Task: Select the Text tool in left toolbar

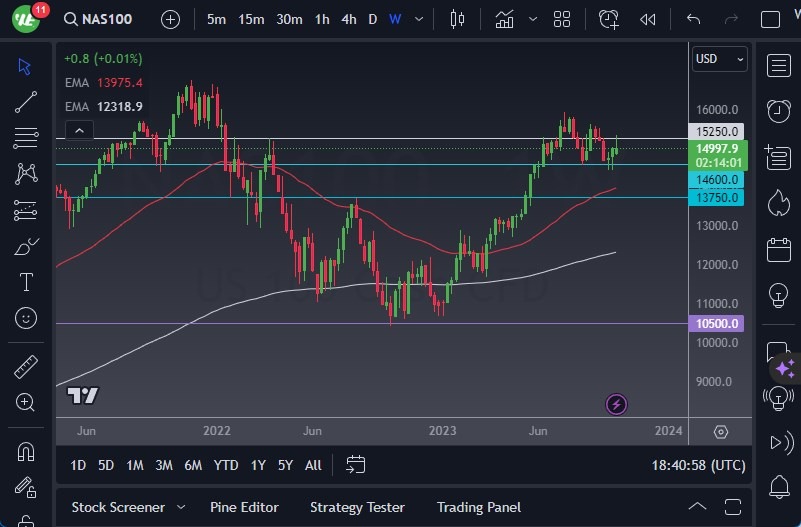Action: [x=26, y=282]
